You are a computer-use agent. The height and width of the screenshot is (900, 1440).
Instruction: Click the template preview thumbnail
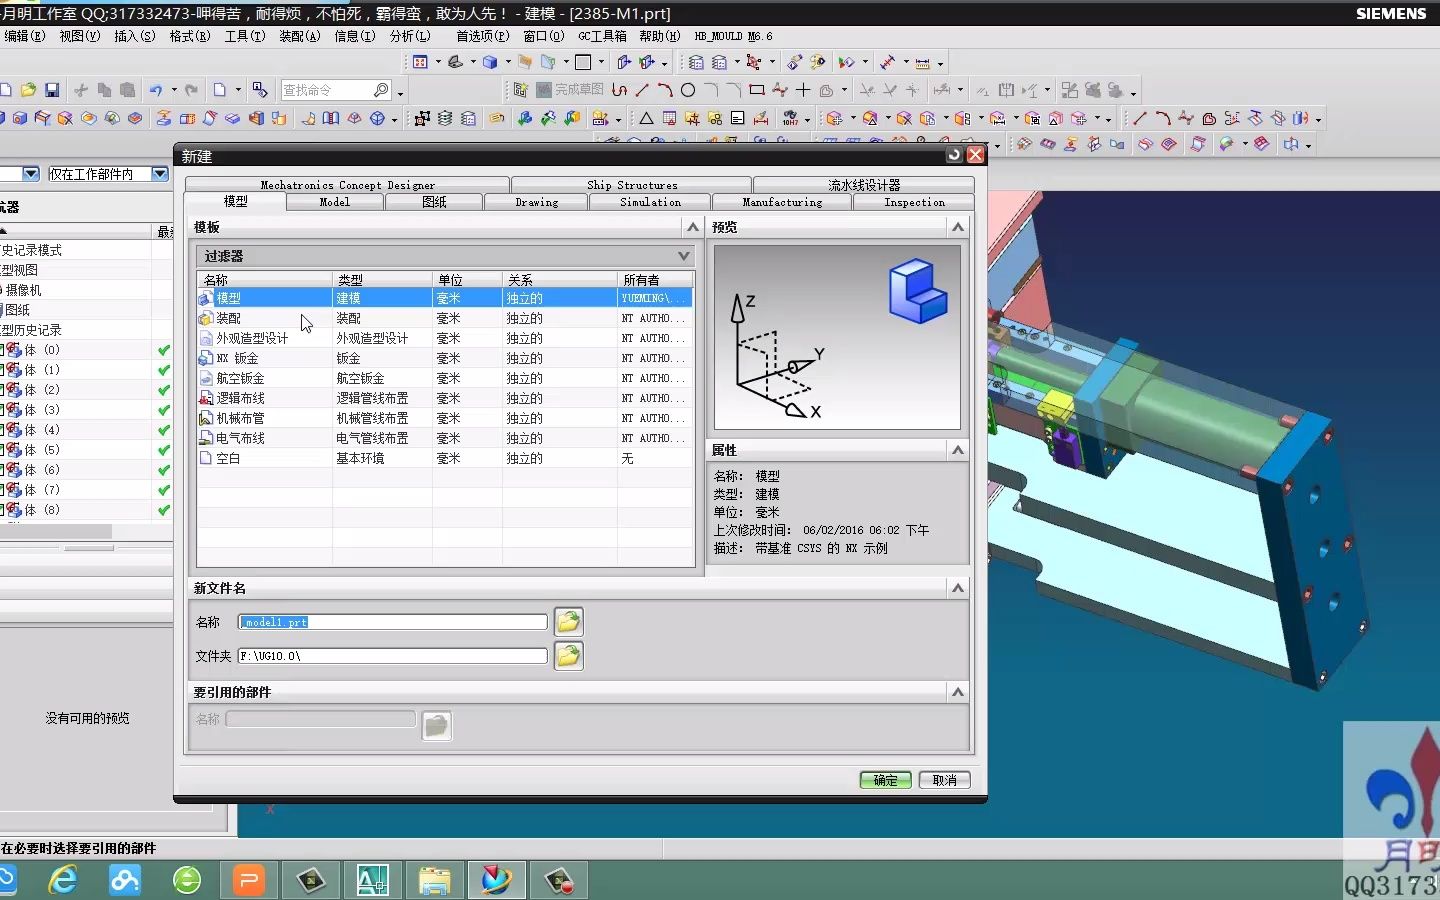837,337
